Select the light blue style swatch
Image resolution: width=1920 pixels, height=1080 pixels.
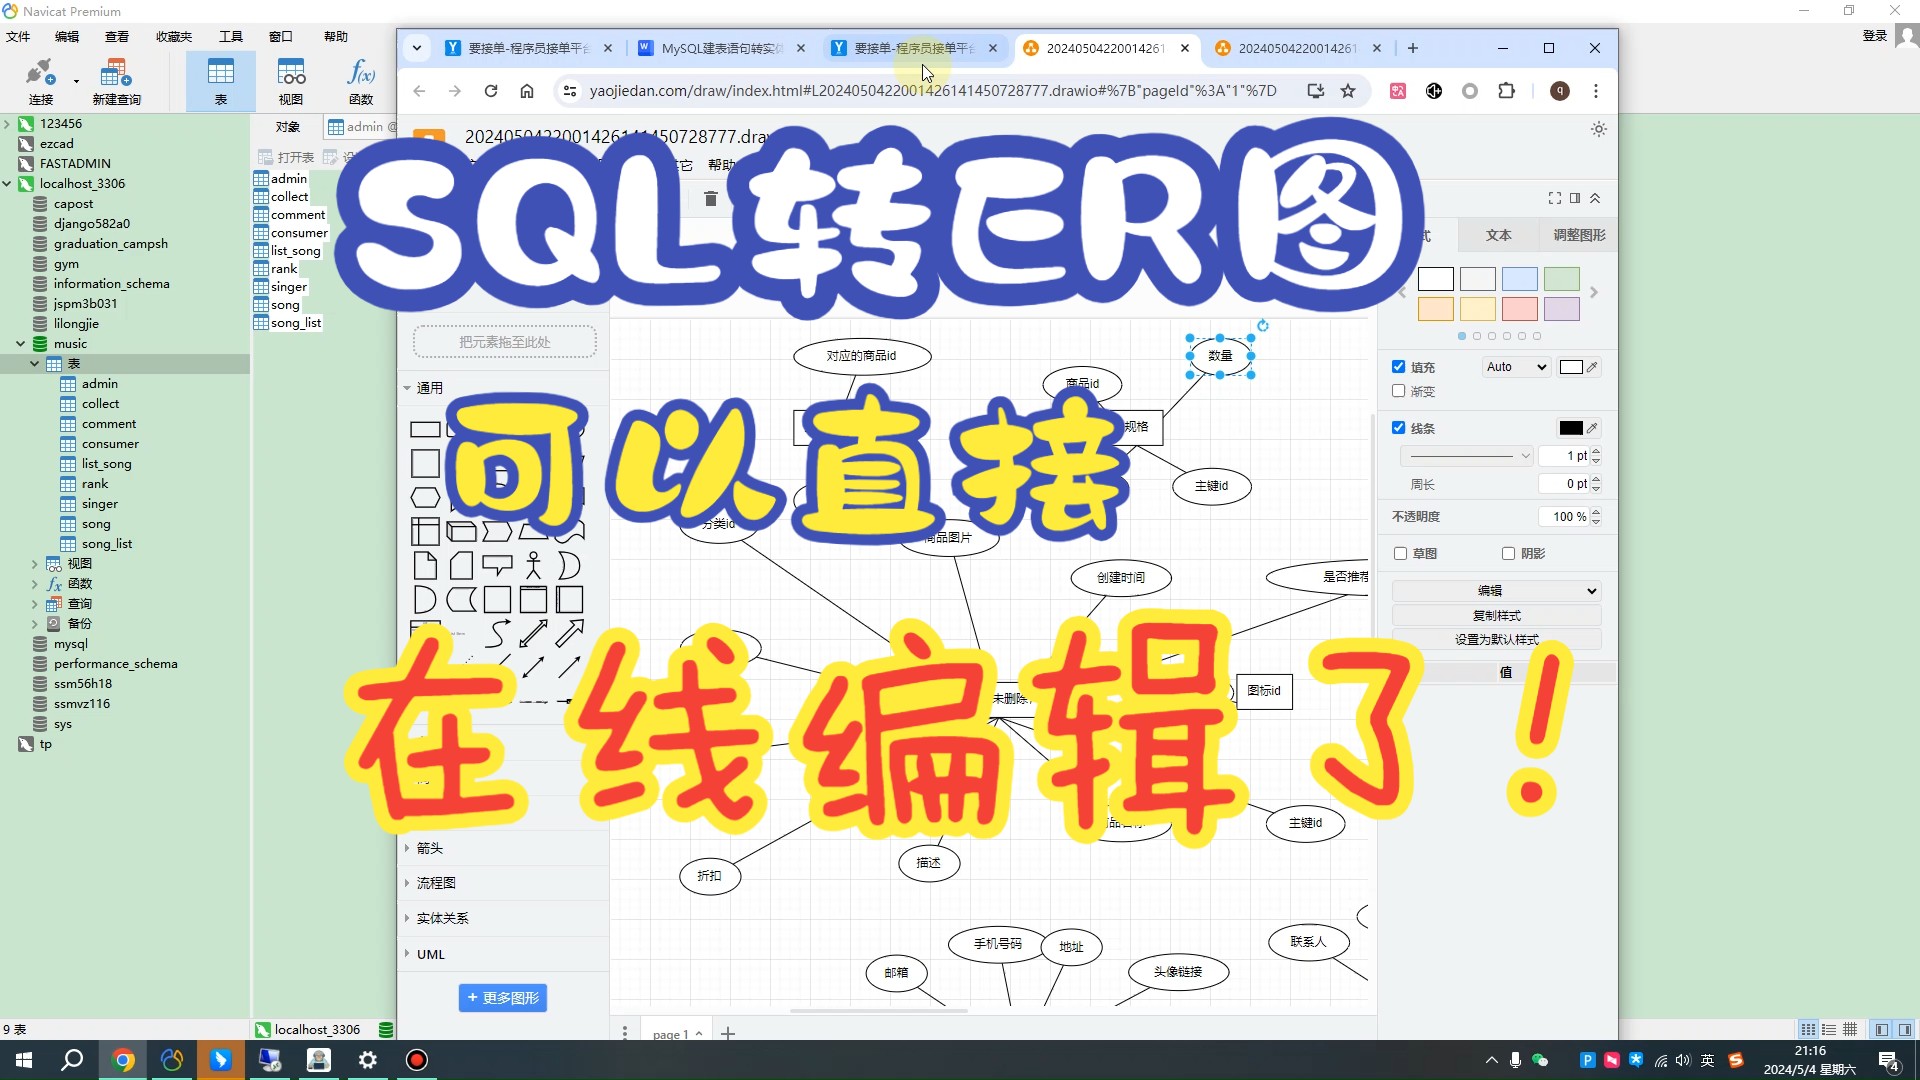point(1519,279)
